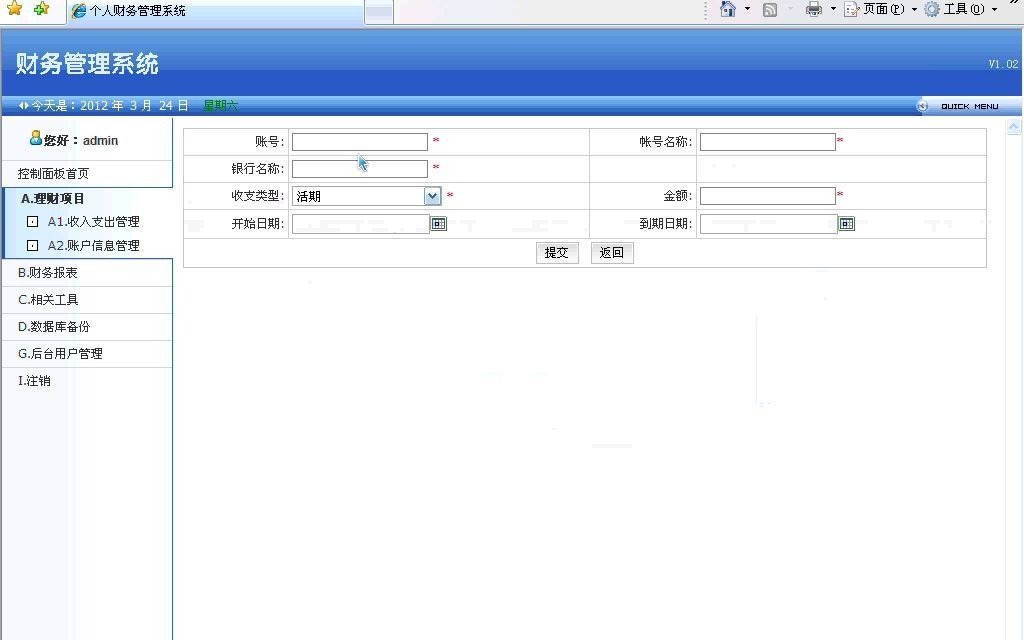Click the Quick Menu icon on the right
The height and width of the screenshot is (640, 1024).
click(922, 105)
